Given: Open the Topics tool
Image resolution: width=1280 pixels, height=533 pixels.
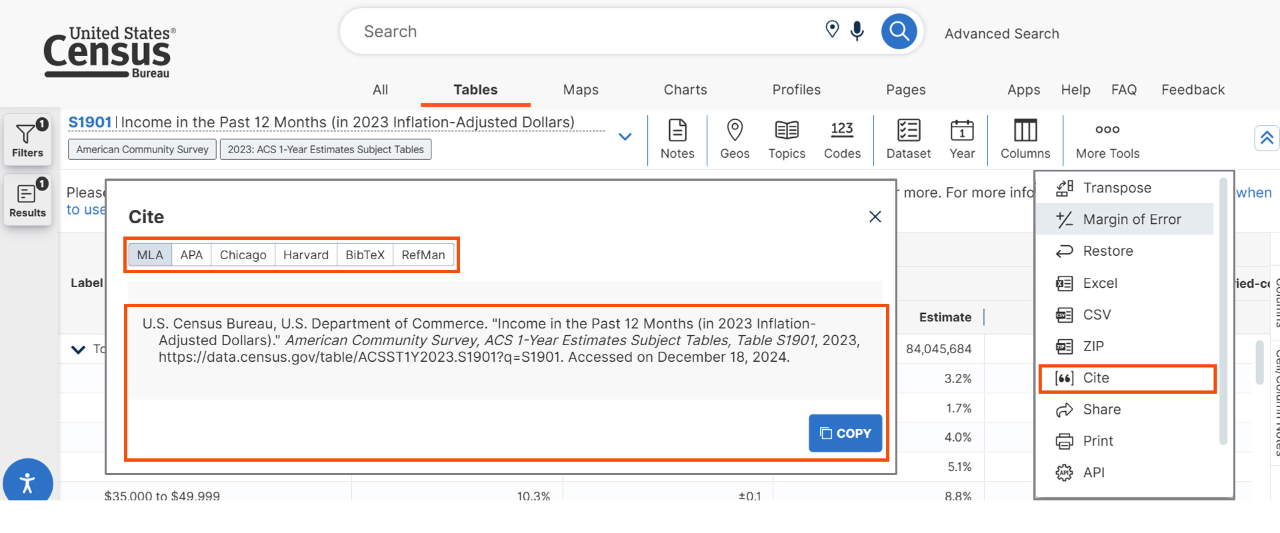Looking at the screenshot, I should tap(787, 139).
